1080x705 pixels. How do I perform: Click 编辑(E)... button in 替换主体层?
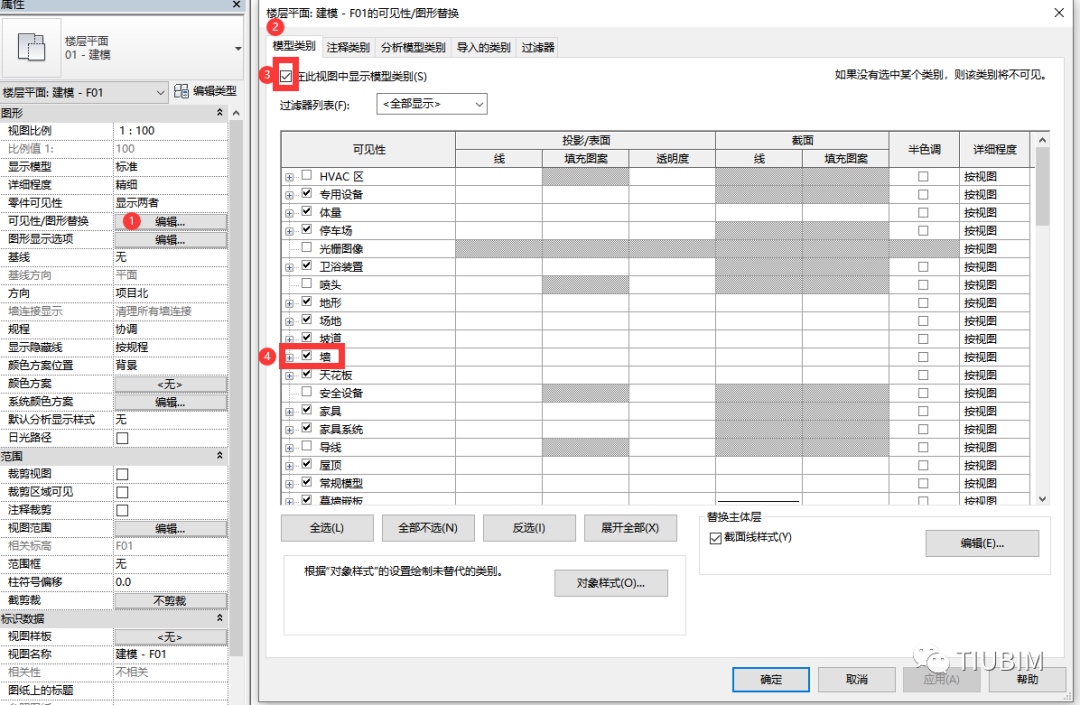[x=982, y=543]
